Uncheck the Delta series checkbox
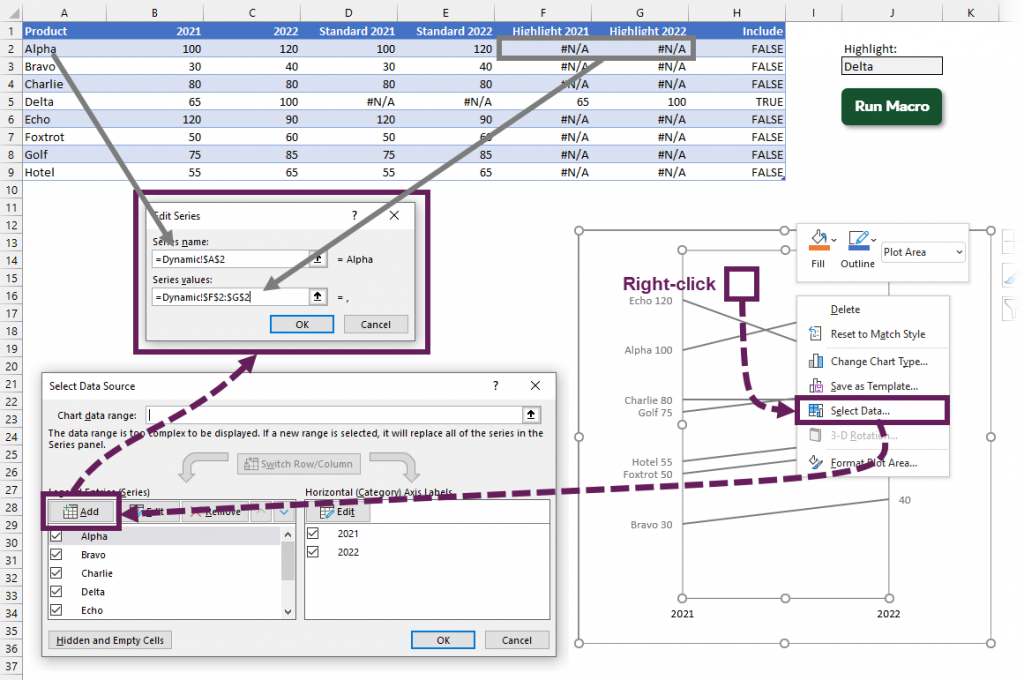This screenshot has height=680, width=1024. pyautogui.click(x=55, y=591)
